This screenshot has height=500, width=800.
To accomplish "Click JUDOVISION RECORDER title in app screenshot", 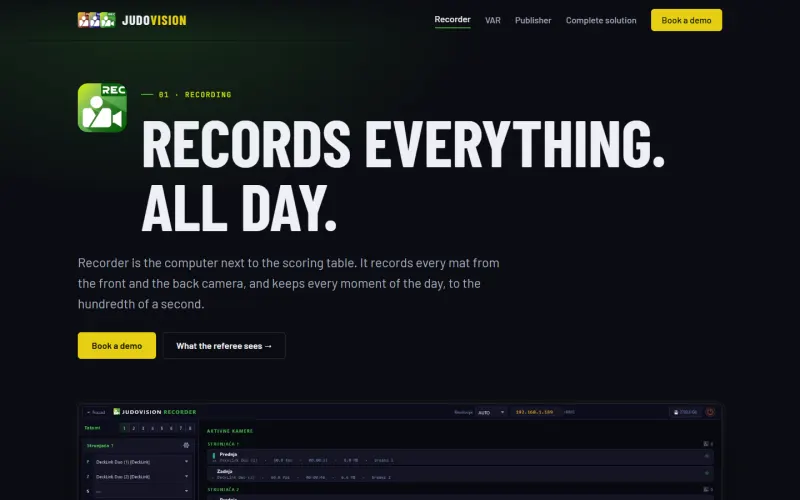I will pos(159,412).
